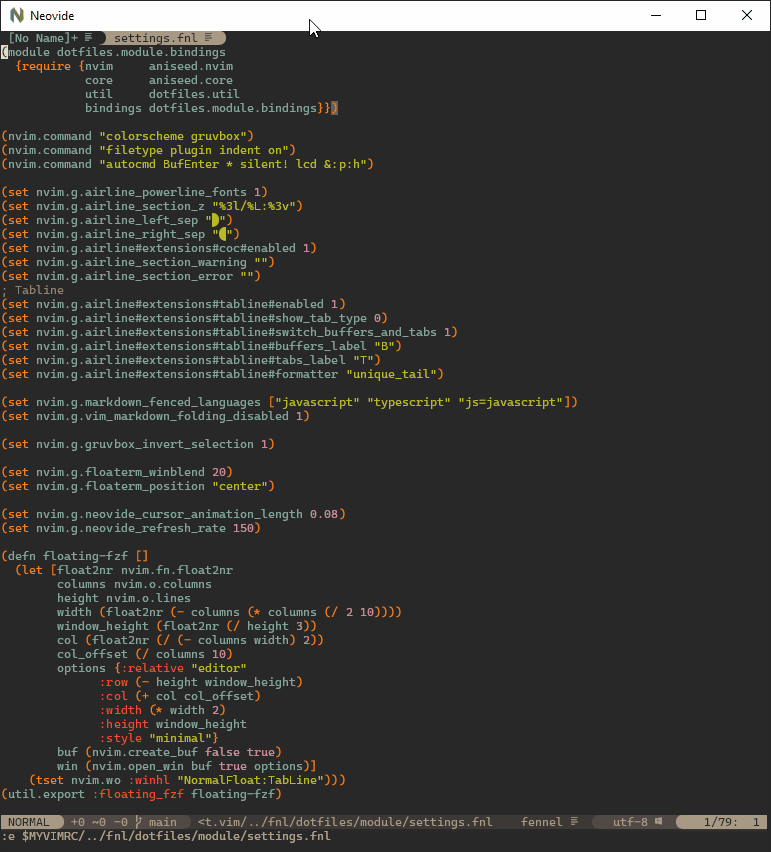Click the floaterm_winblend value 20
Screen dimensions: 771x852
(219, 472)
